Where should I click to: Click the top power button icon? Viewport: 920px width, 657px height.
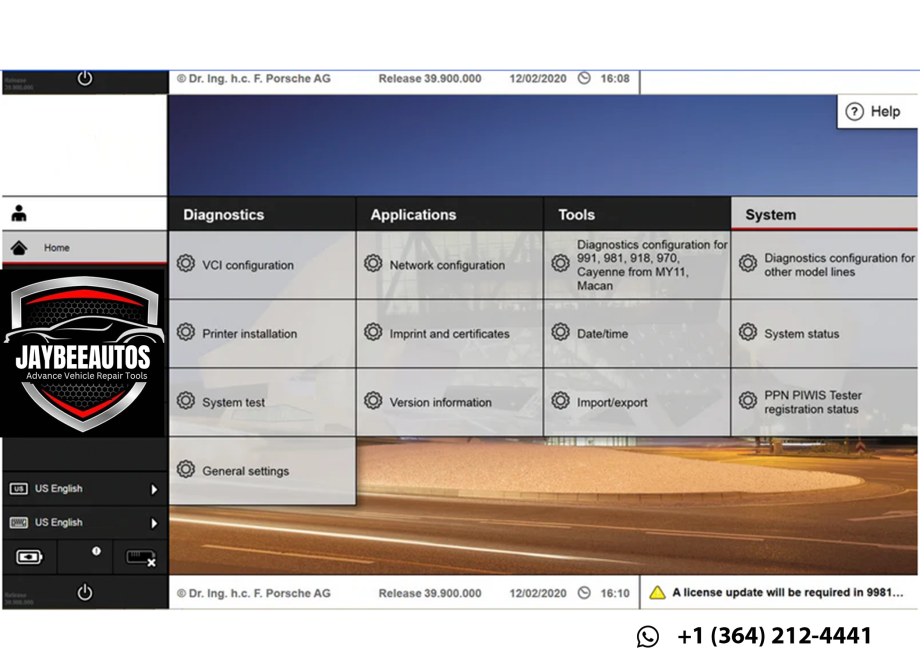84,78
